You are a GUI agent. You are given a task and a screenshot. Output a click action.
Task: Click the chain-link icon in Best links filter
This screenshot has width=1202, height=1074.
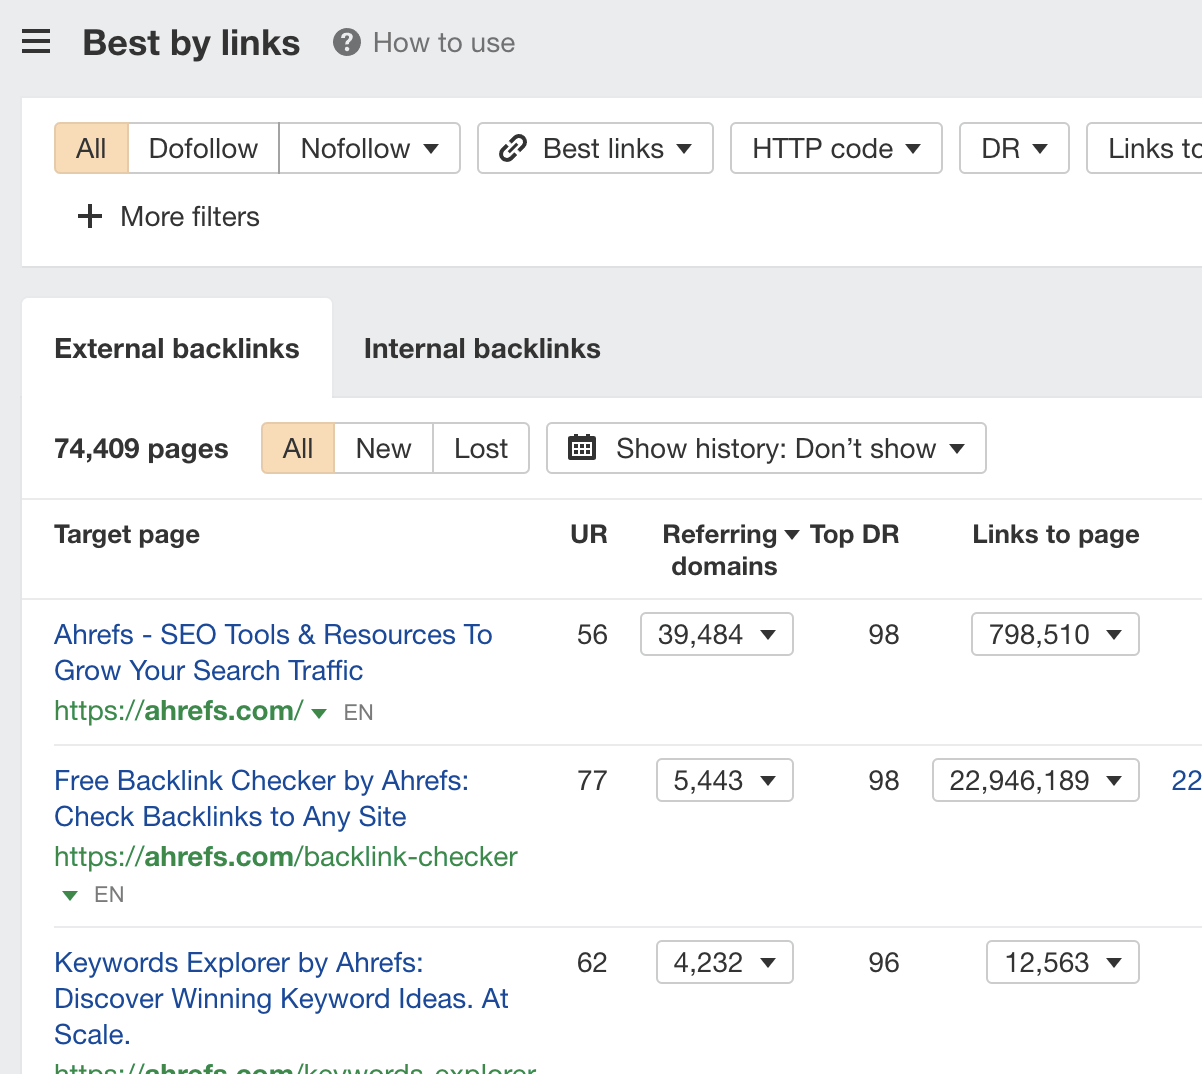click(513, 148)
